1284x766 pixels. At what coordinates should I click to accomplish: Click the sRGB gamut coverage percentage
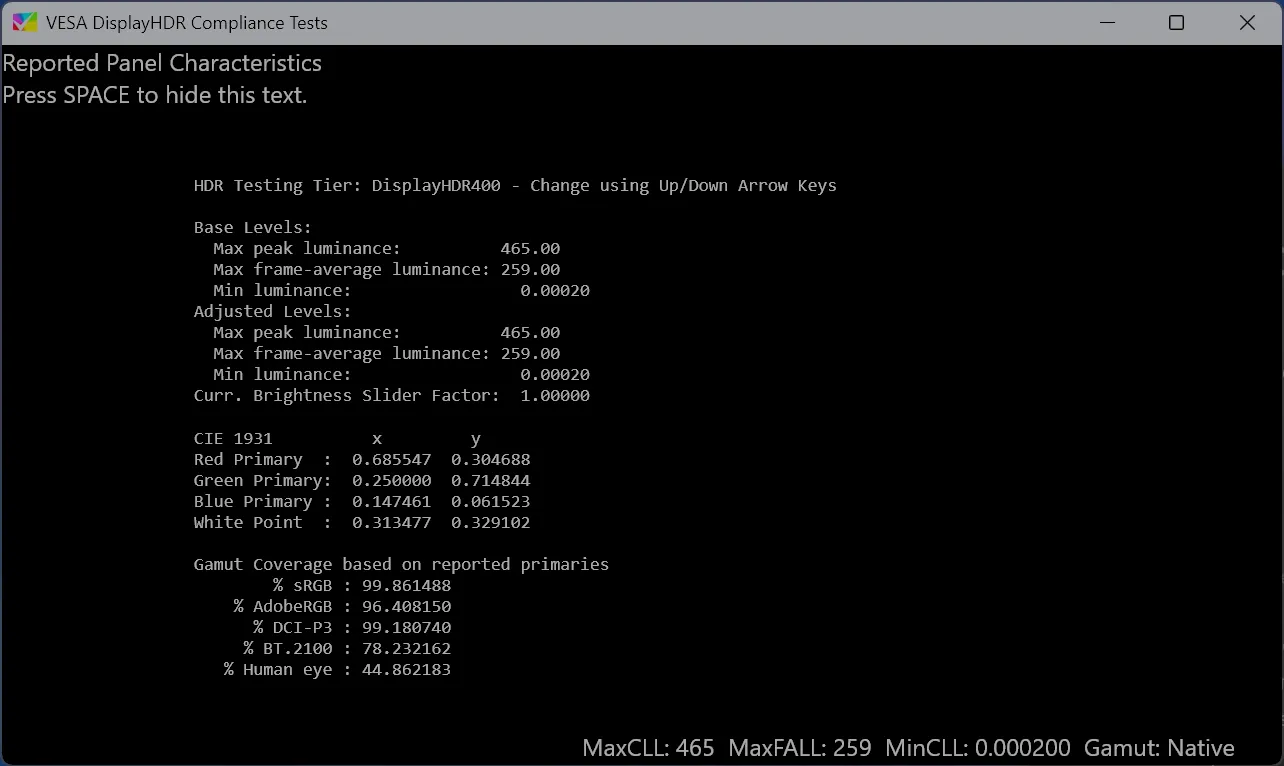pyautogui.click(x=402, y=585)
